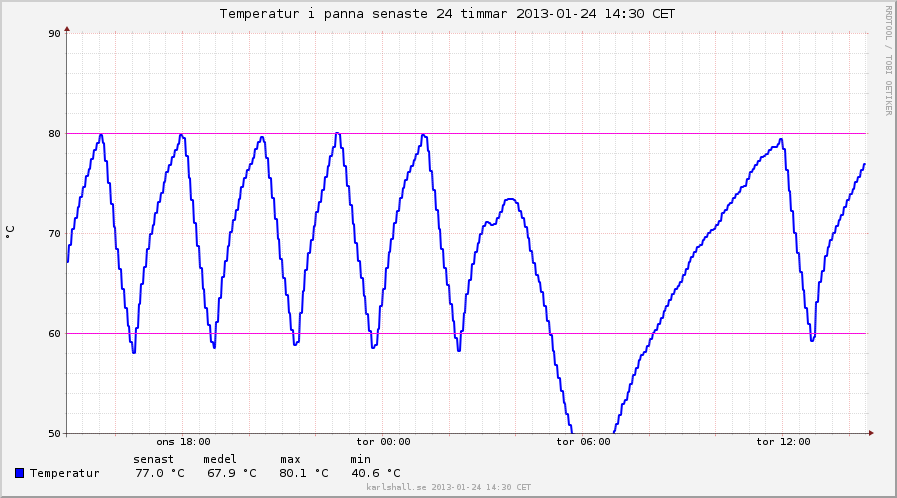Click the "ons 18:00" time axis label
The image size is (897, 498).
point(183,441)
